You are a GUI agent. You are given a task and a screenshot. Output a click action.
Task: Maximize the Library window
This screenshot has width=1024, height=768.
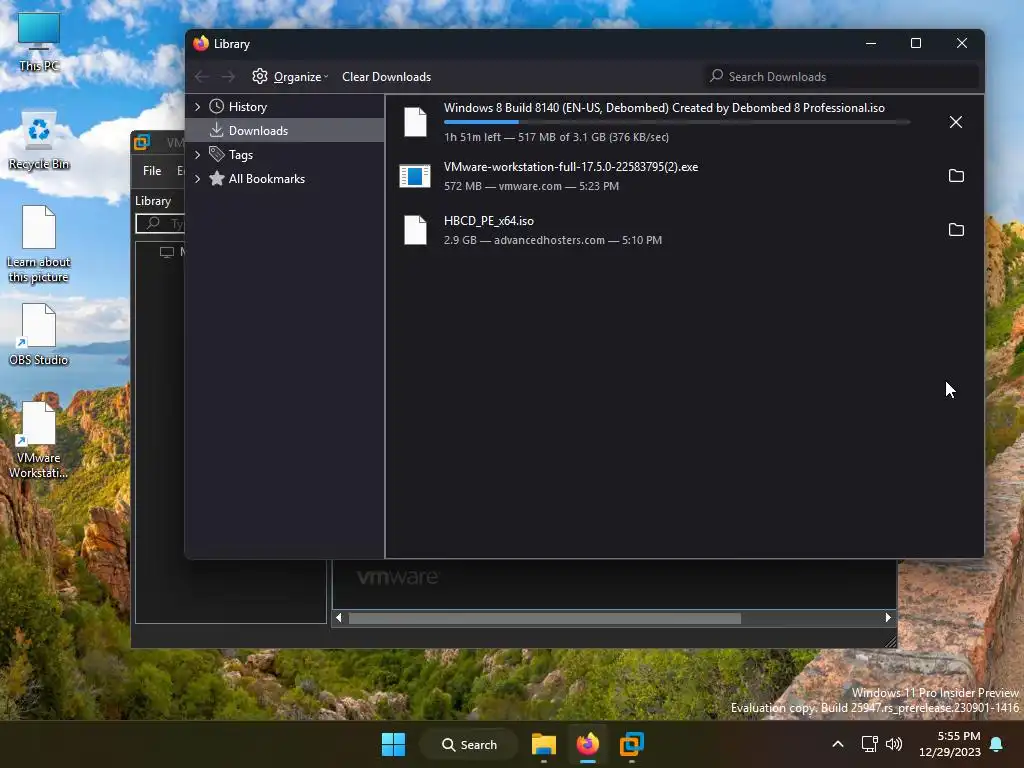(916, 43)
